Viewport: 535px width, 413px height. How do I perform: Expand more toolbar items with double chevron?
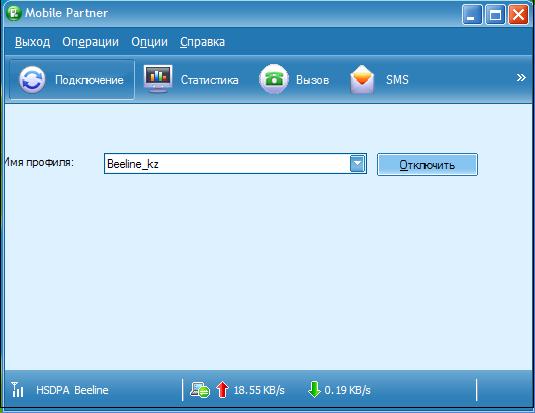[x=521, y=78]
